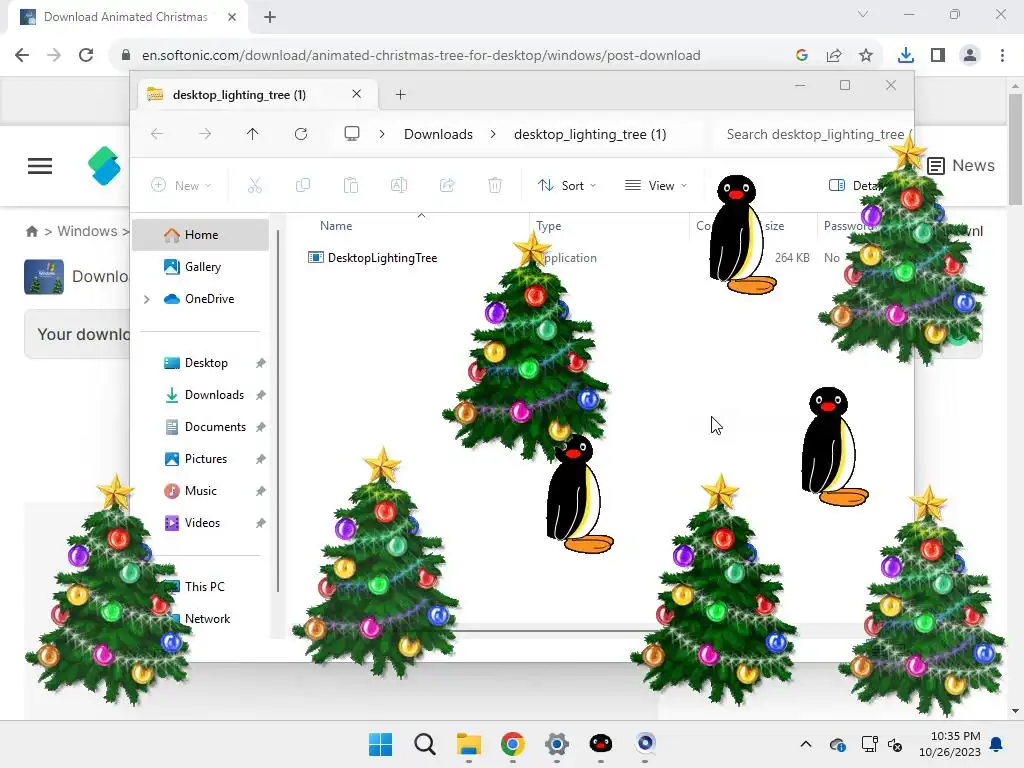The width and height of the screenshot is (1024, 768).
Task: Open Downloads quick access folder
Action: pyautogui.click(x=200, y=395)
